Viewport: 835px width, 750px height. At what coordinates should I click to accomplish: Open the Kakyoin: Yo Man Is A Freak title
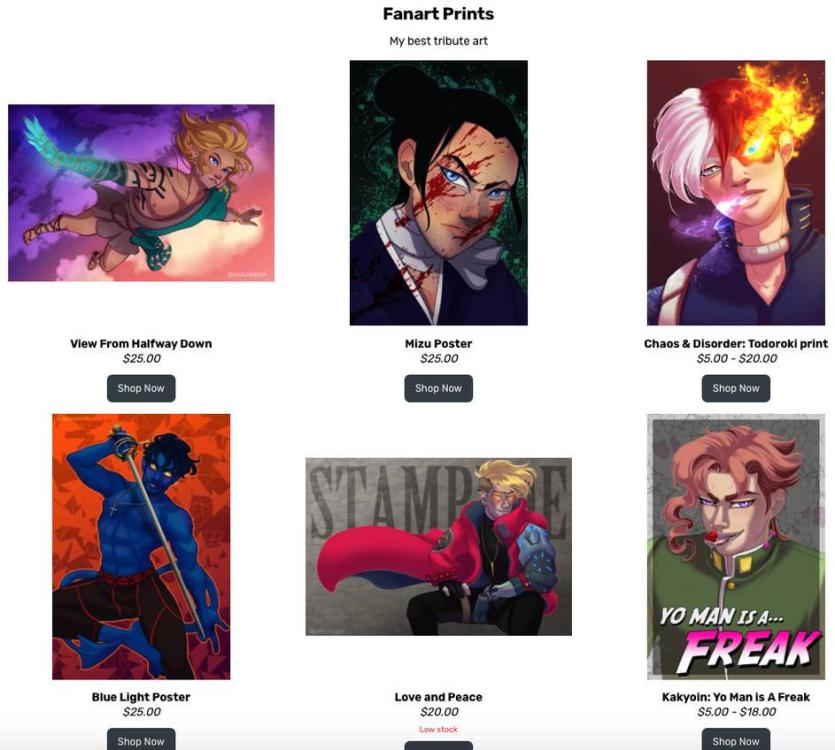[736, 697]
